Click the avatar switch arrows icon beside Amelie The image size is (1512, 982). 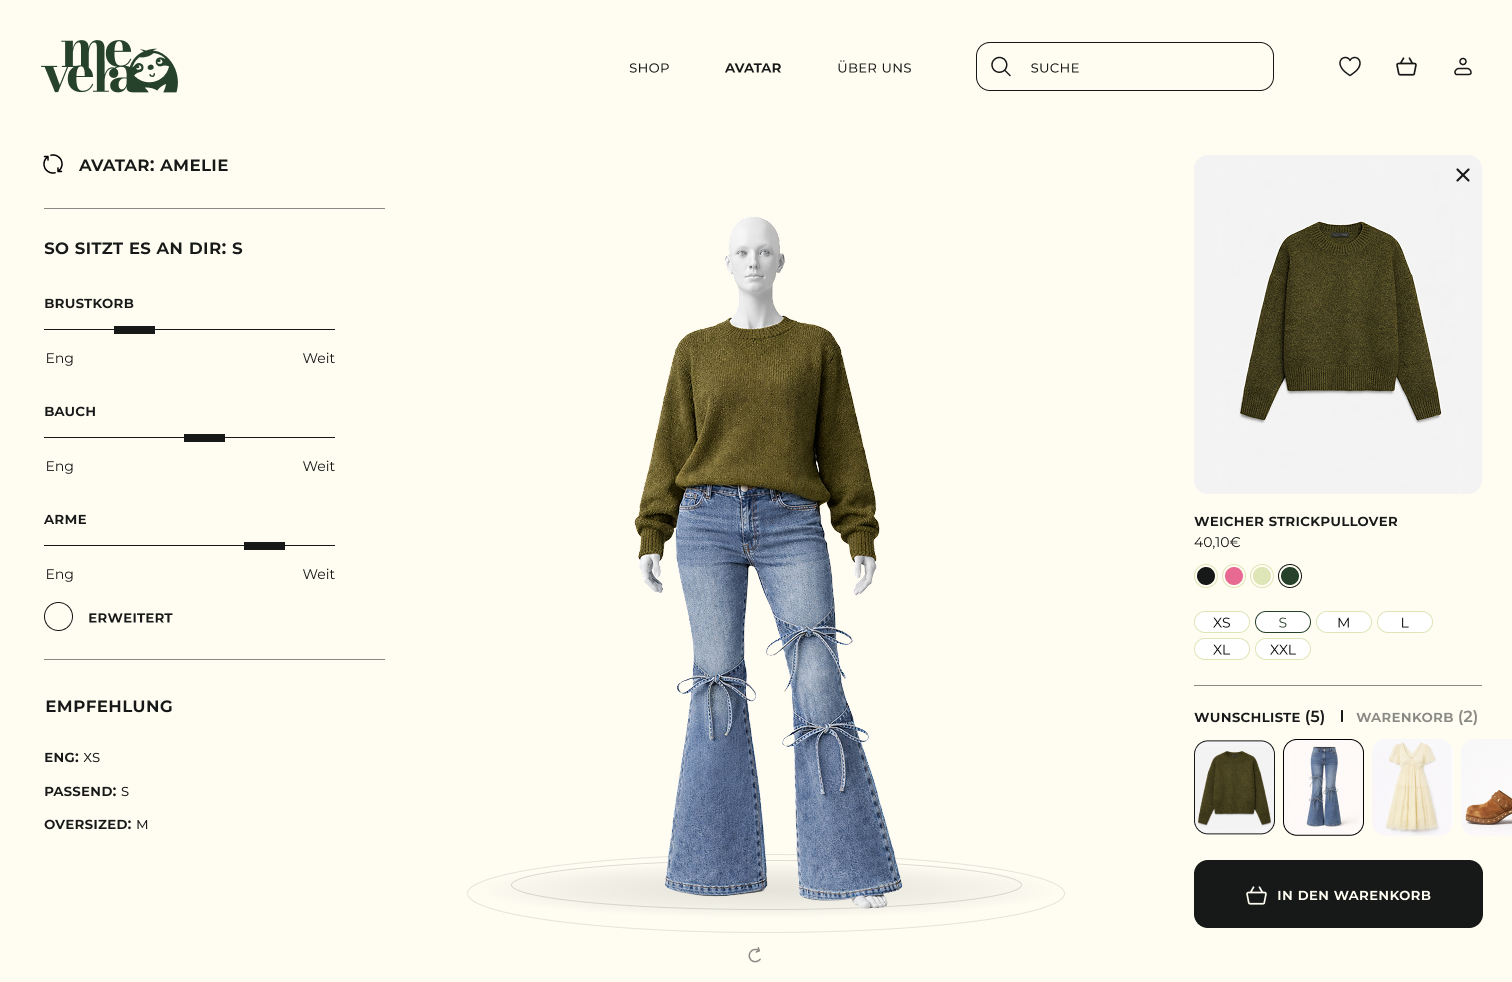[x=53, y=164]
